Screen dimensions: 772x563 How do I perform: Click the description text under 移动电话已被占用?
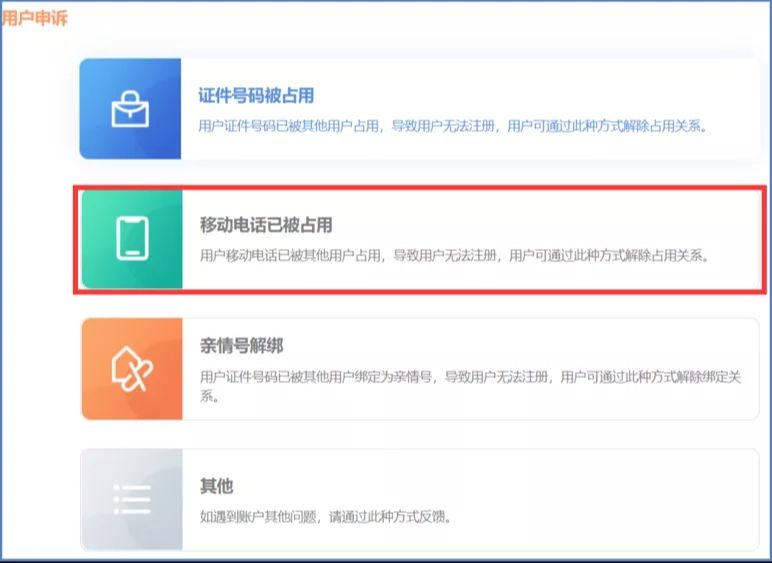tap(454, 256)
